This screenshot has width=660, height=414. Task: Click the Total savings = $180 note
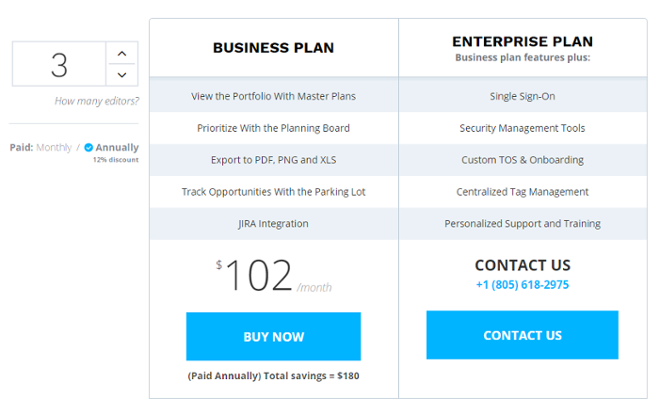[273, 376]
